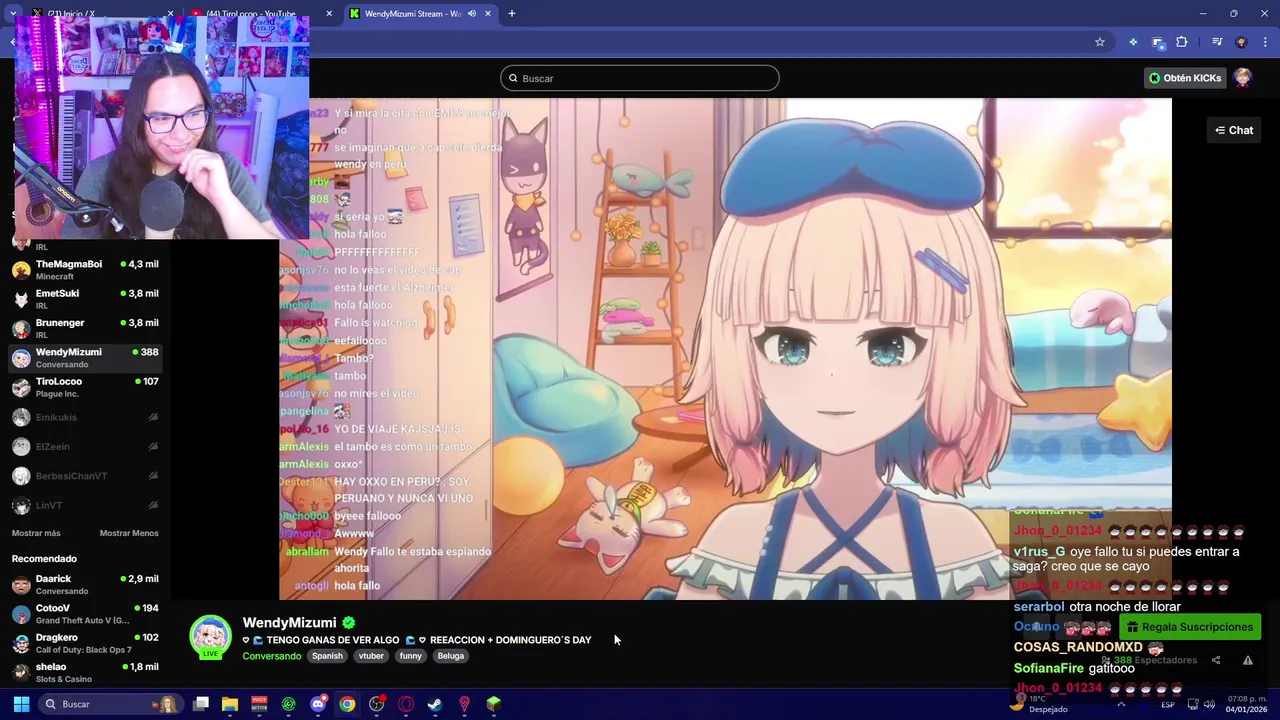Click WendyMizumi verified badge icon
This screenshot has width=1280, height=720.
pyautogui.click(x=349, y=622)
